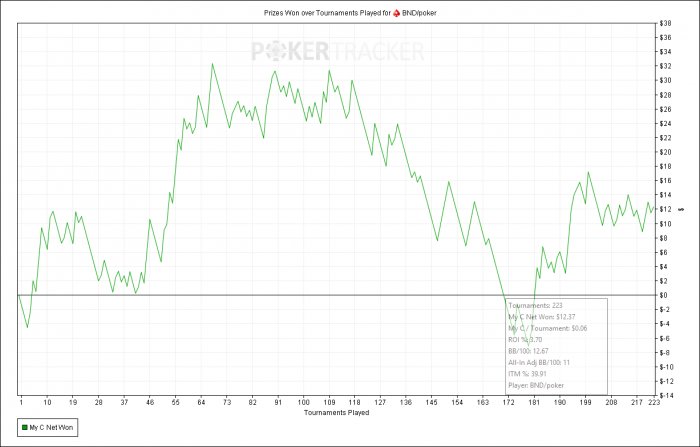The width and height of the screenshot is (700, 447).
Task: Click 'Player: BND/poker' tooltip line
Action: (536, 385)
